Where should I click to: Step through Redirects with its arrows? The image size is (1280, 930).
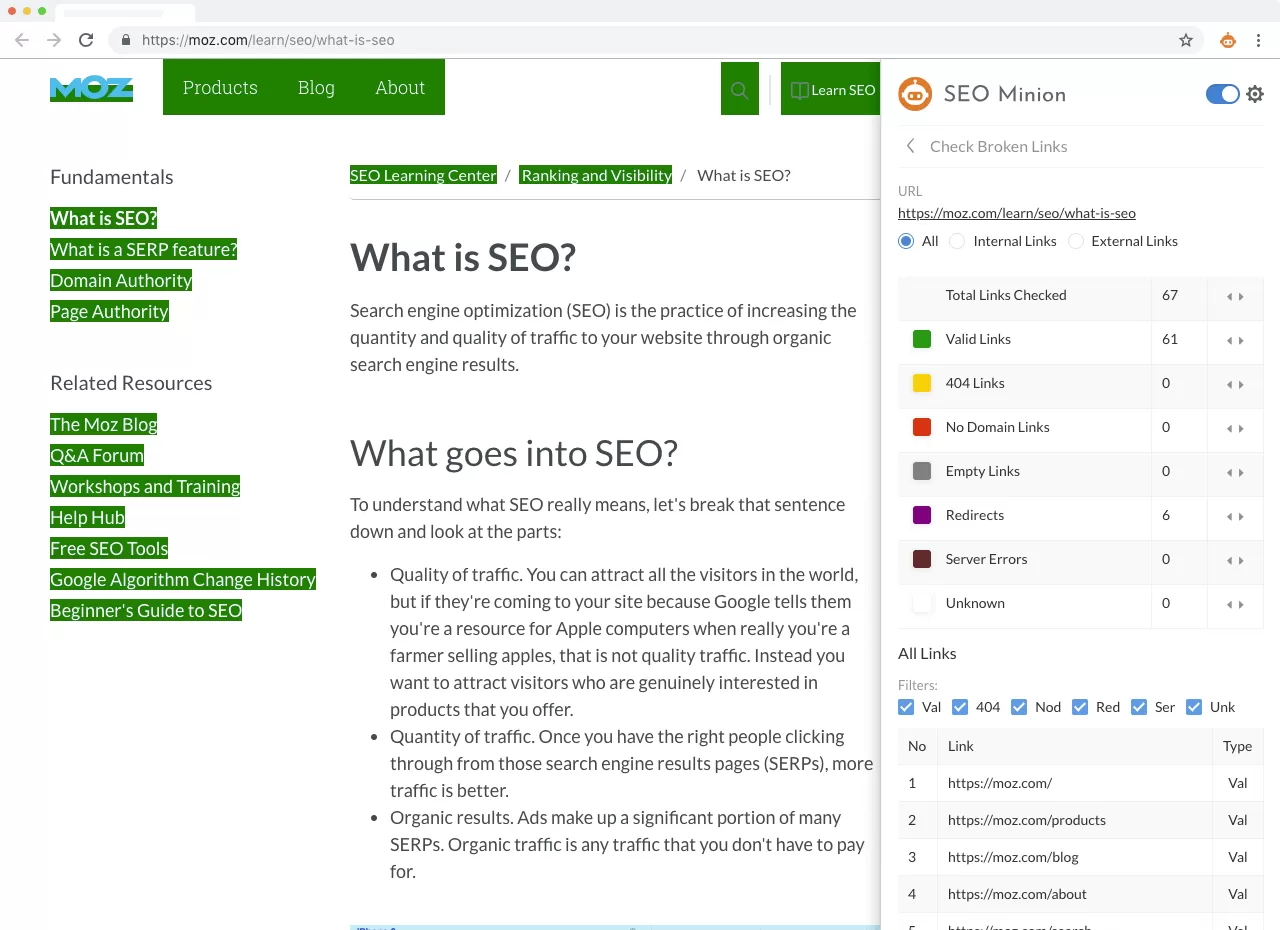1236,517
